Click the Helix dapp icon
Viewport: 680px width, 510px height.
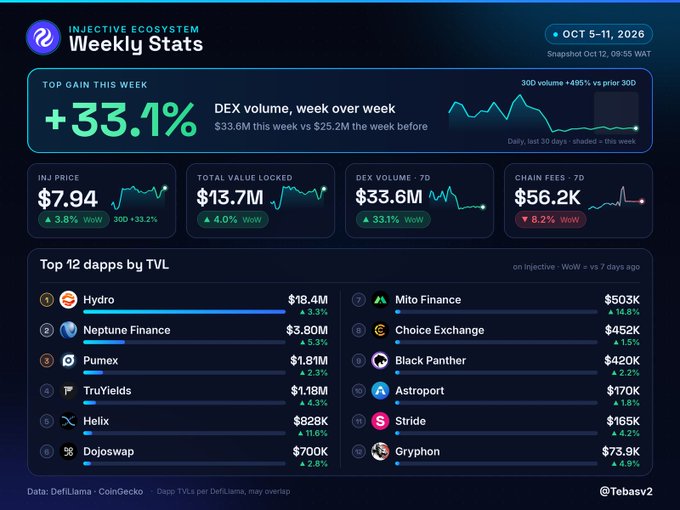68,421
